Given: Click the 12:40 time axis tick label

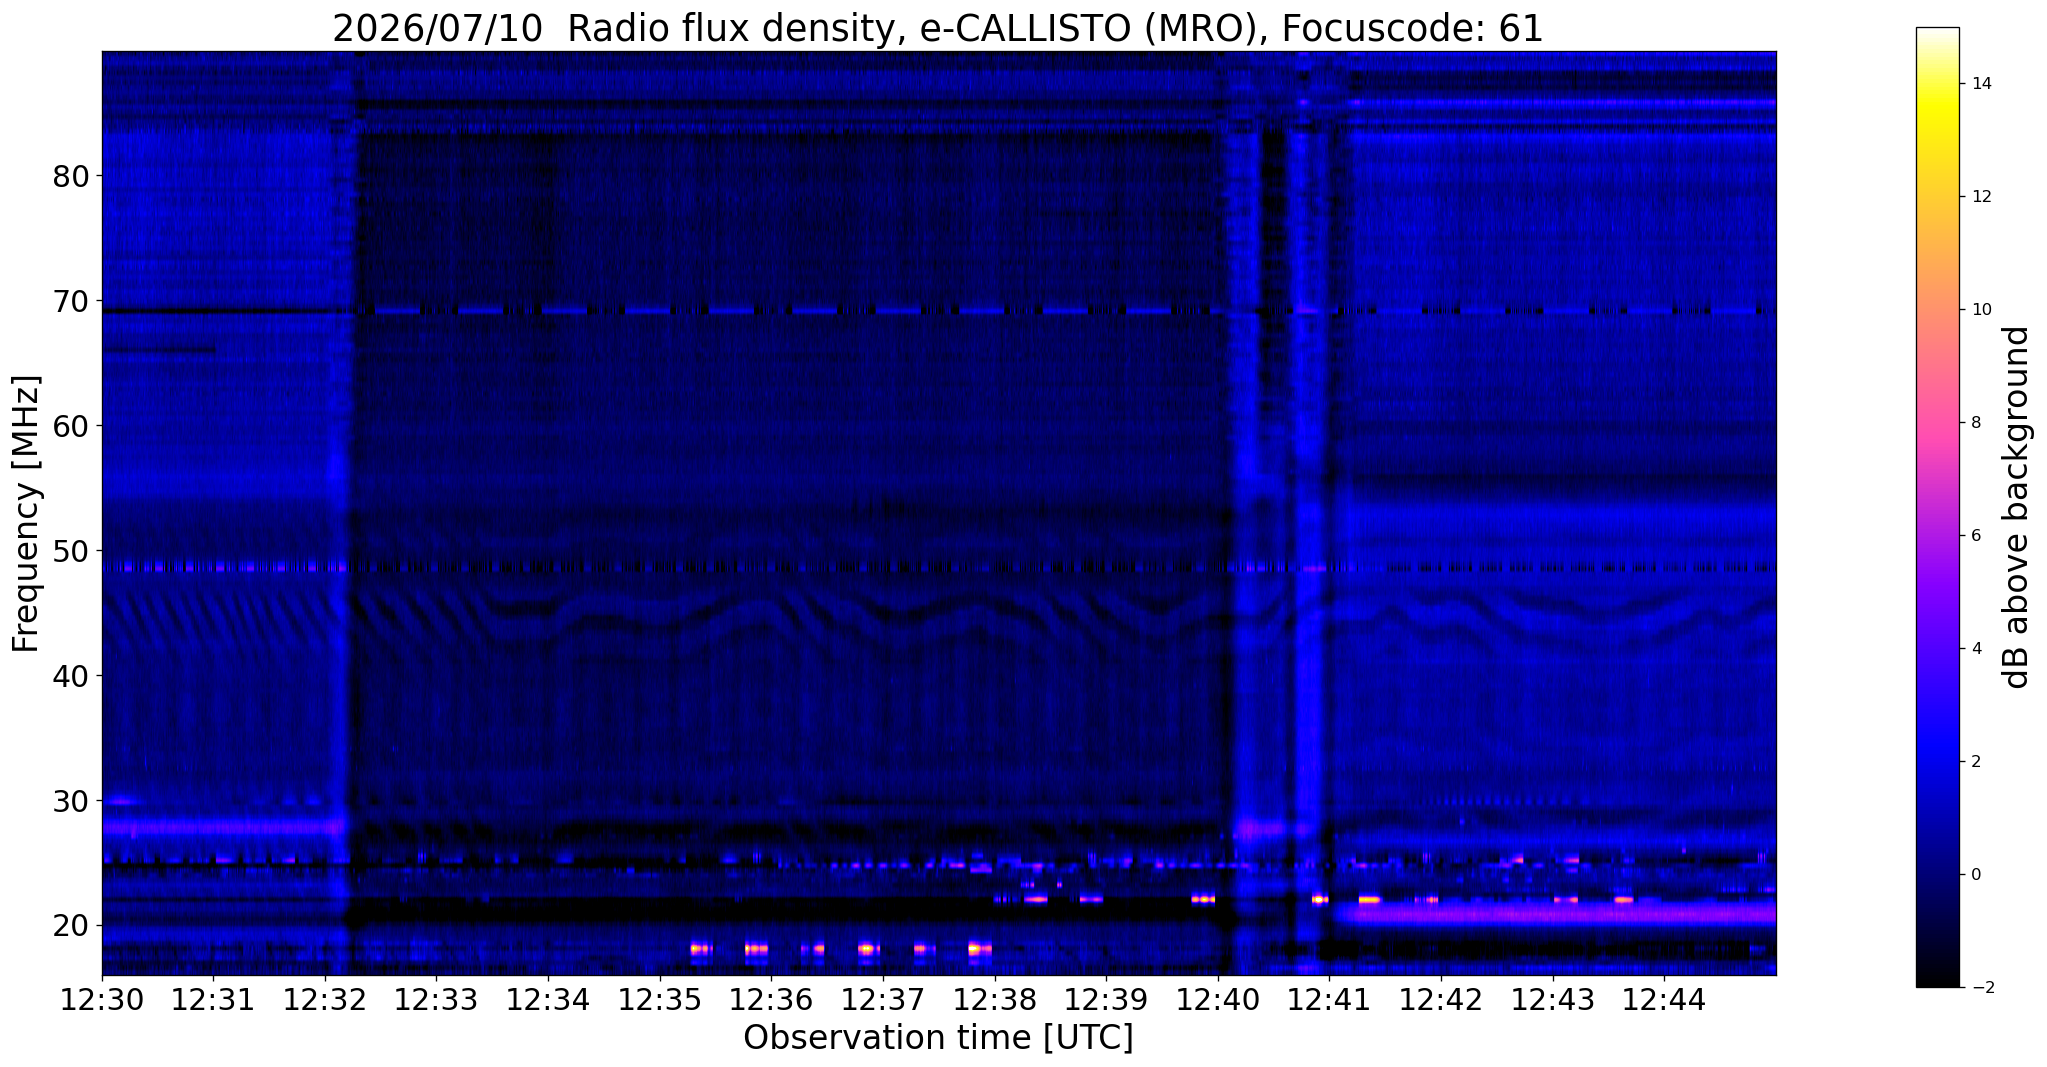Looking at the screenshot, I should [x=1217, y=1000].
